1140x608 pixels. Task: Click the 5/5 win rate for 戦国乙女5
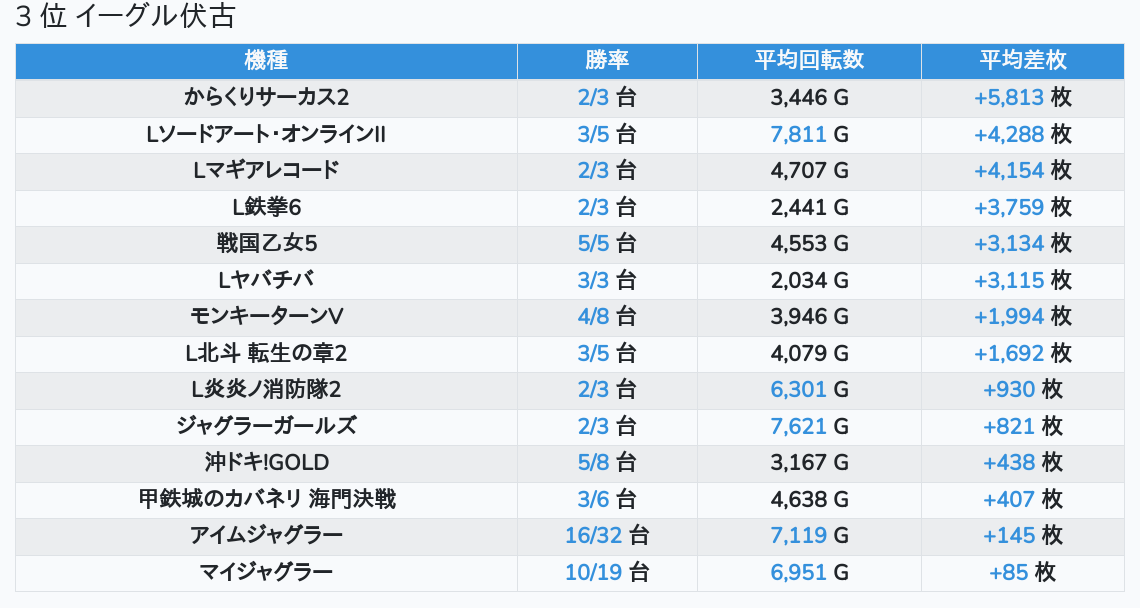point(593,244)
